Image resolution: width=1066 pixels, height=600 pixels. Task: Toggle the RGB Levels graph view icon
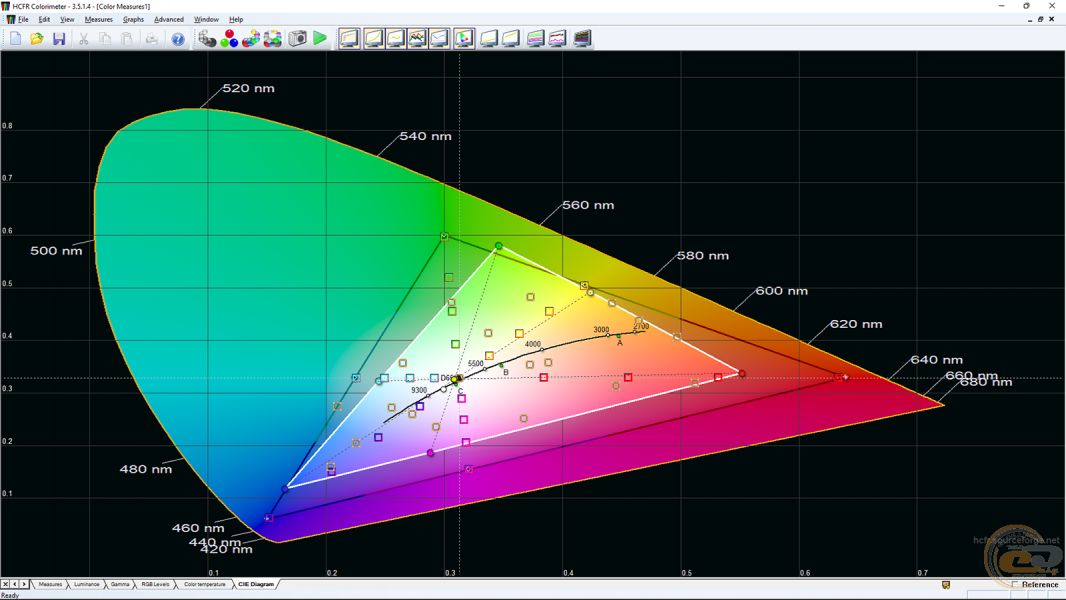[417, 39]
